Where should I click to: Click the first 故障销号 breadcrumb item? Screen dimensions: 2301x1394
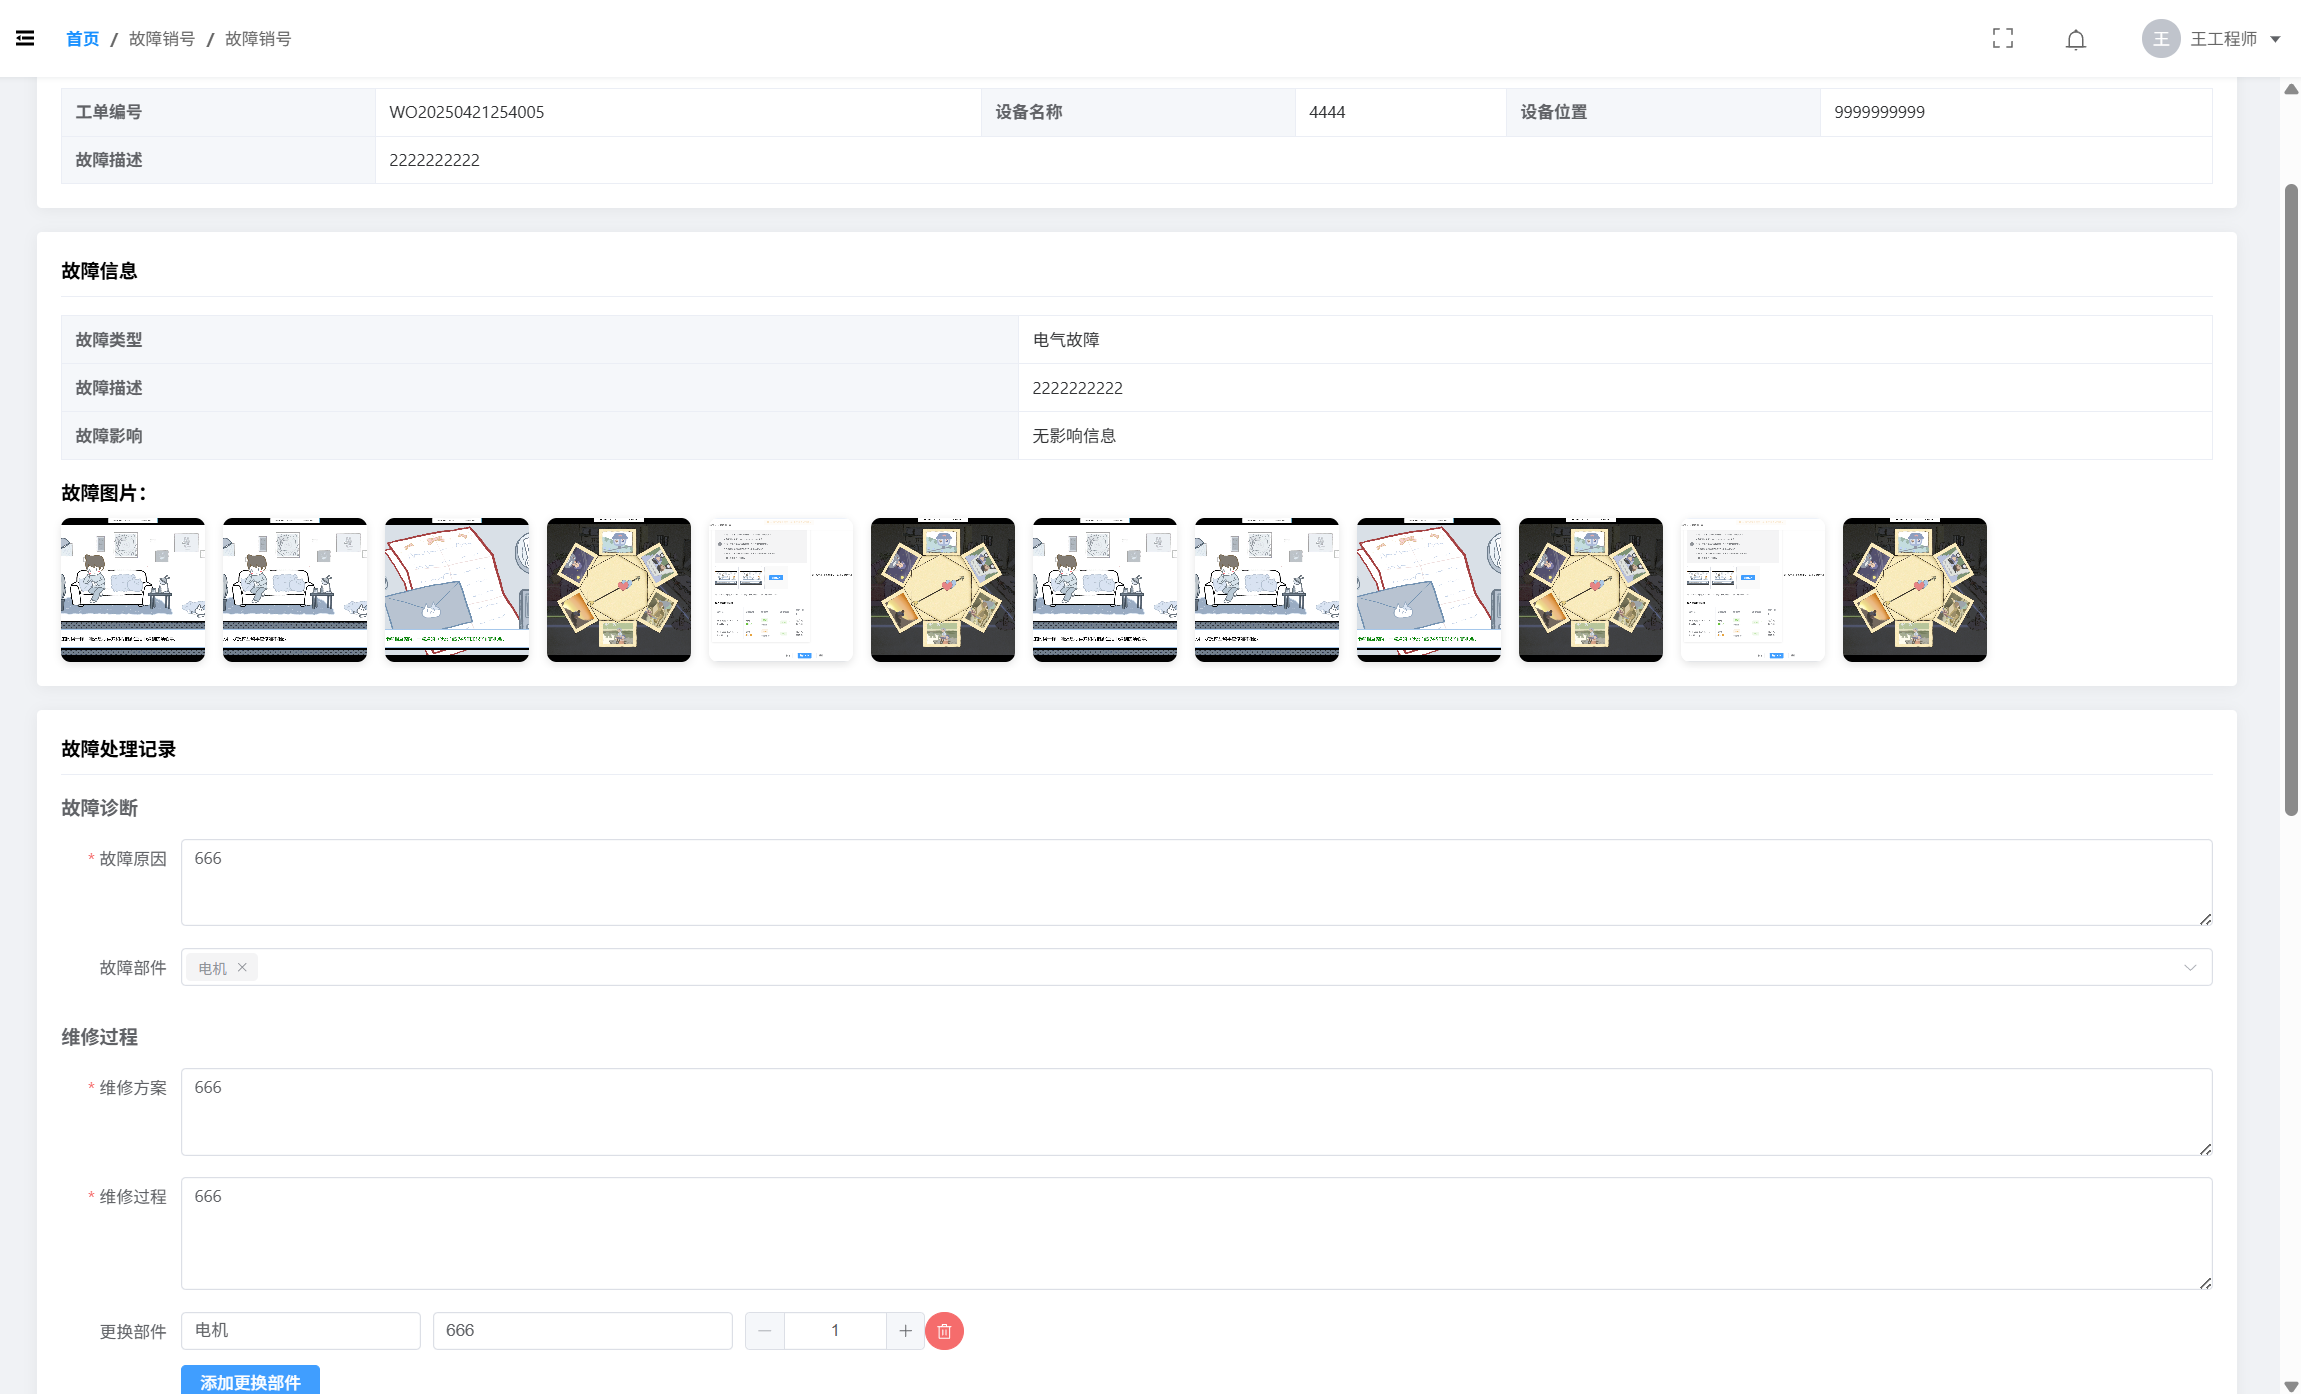coord(162,39)
